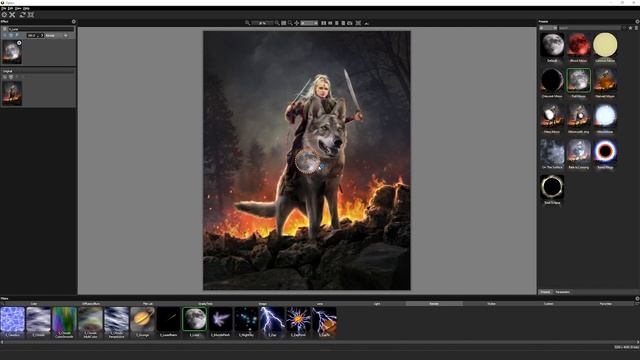Screen dimensions: 640x360
Task: Switch to the Color filter category
Action: 34,304
